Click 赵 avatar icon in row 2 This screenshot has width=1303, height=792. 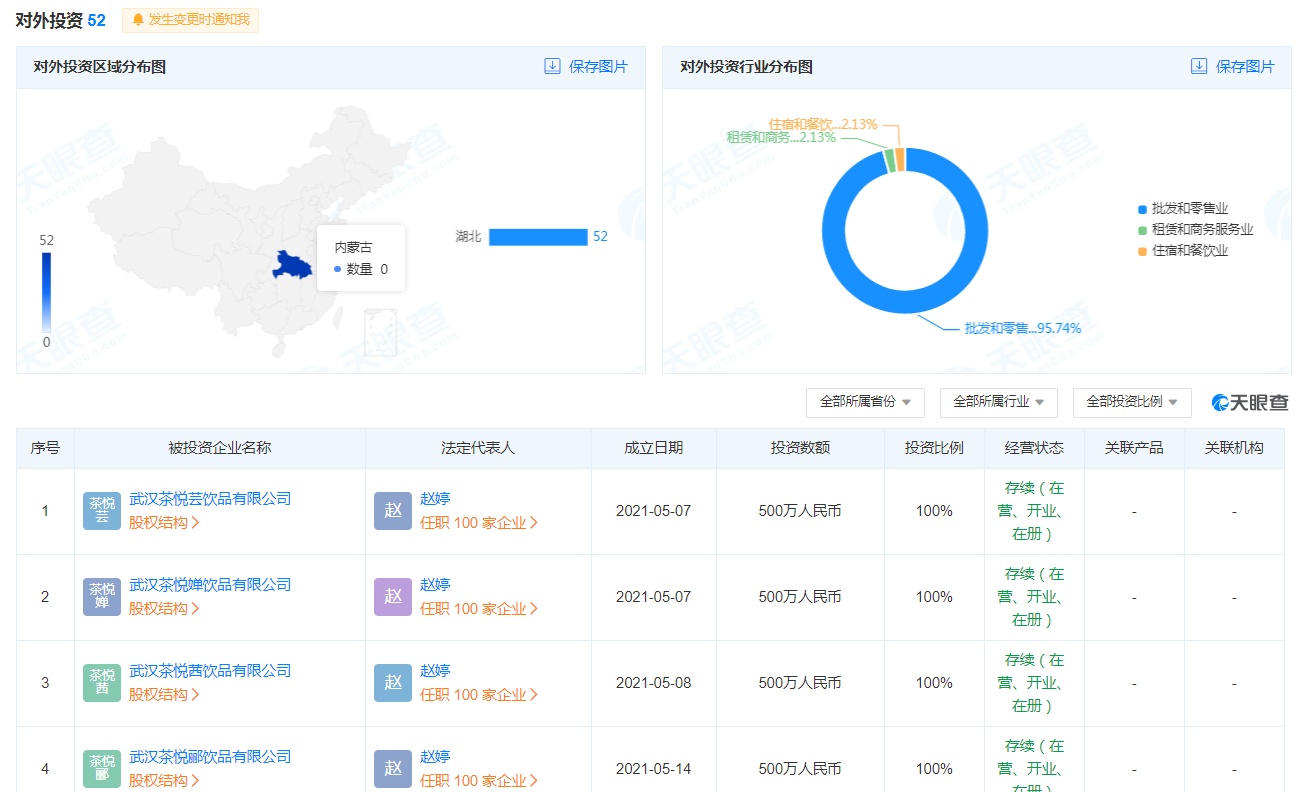[x=393, y=597]
